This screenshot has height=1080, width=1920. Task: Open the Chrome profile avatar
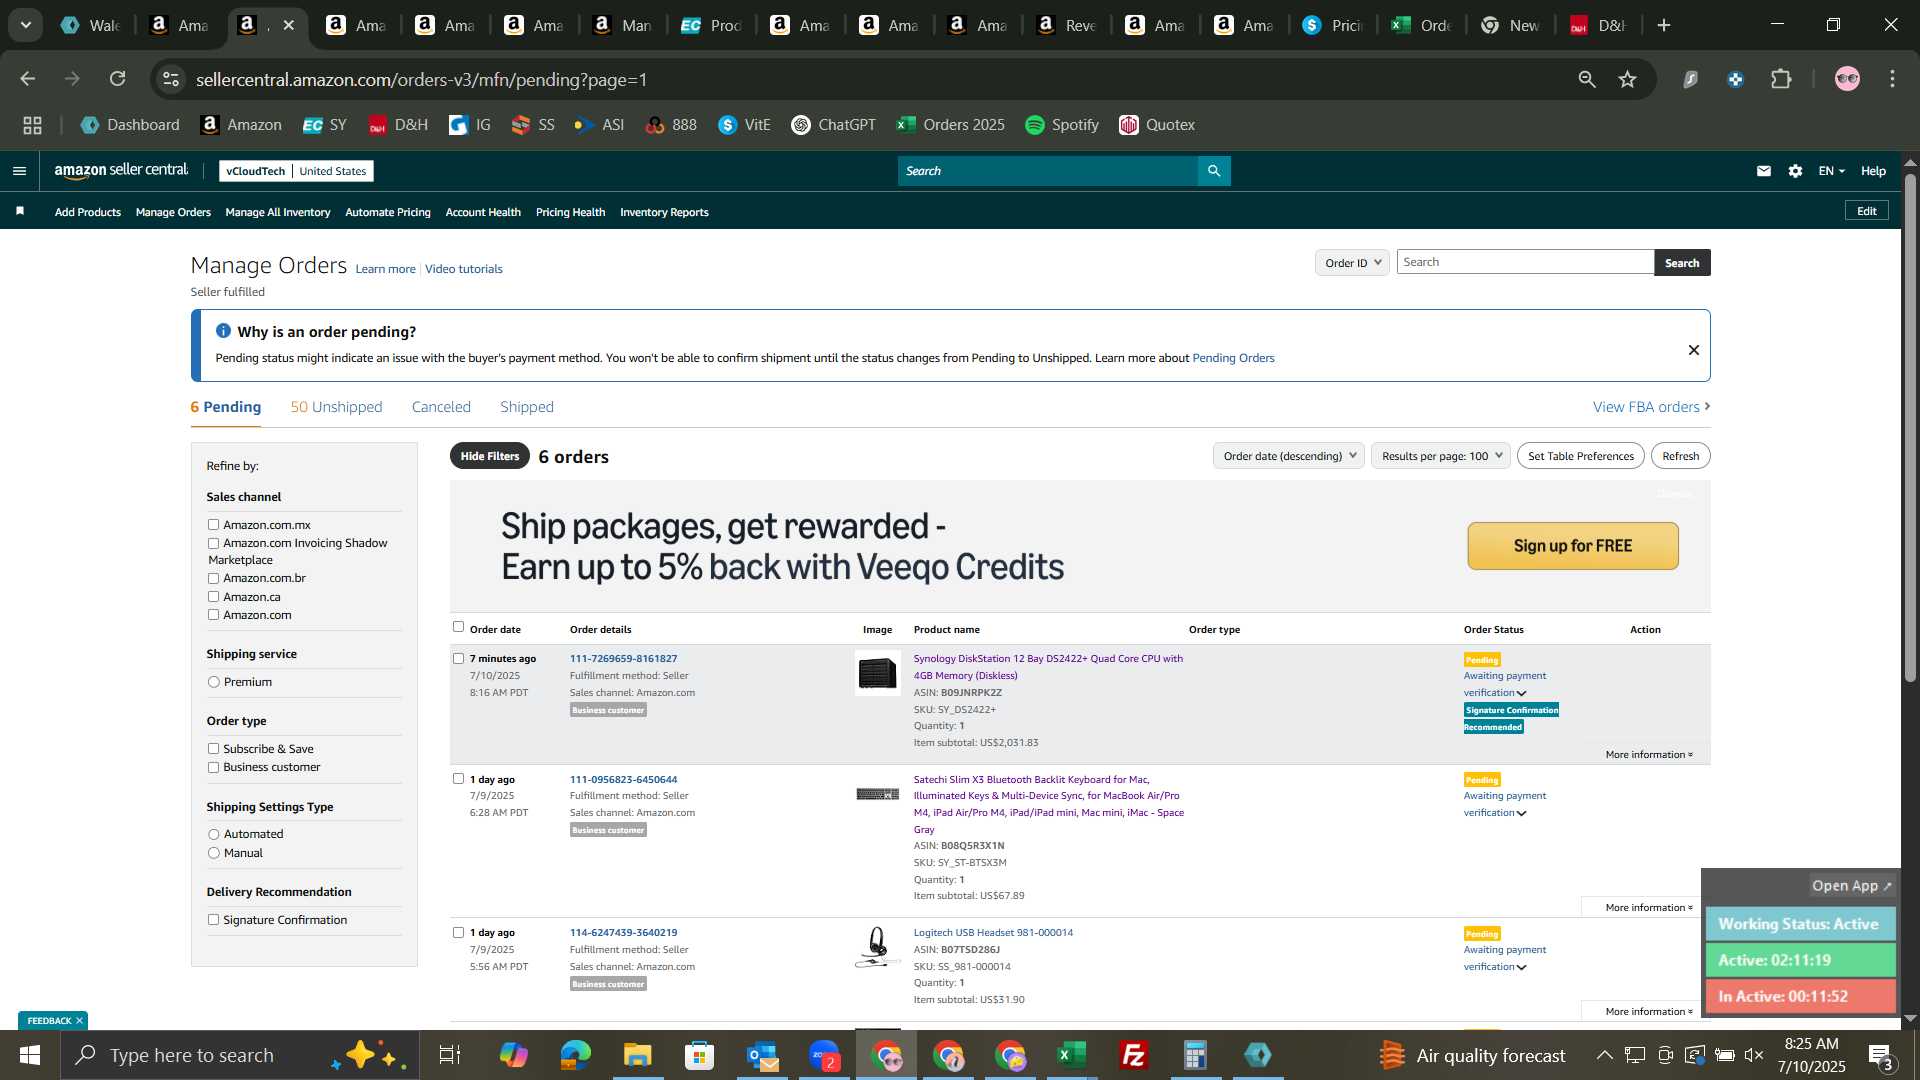1848,79
